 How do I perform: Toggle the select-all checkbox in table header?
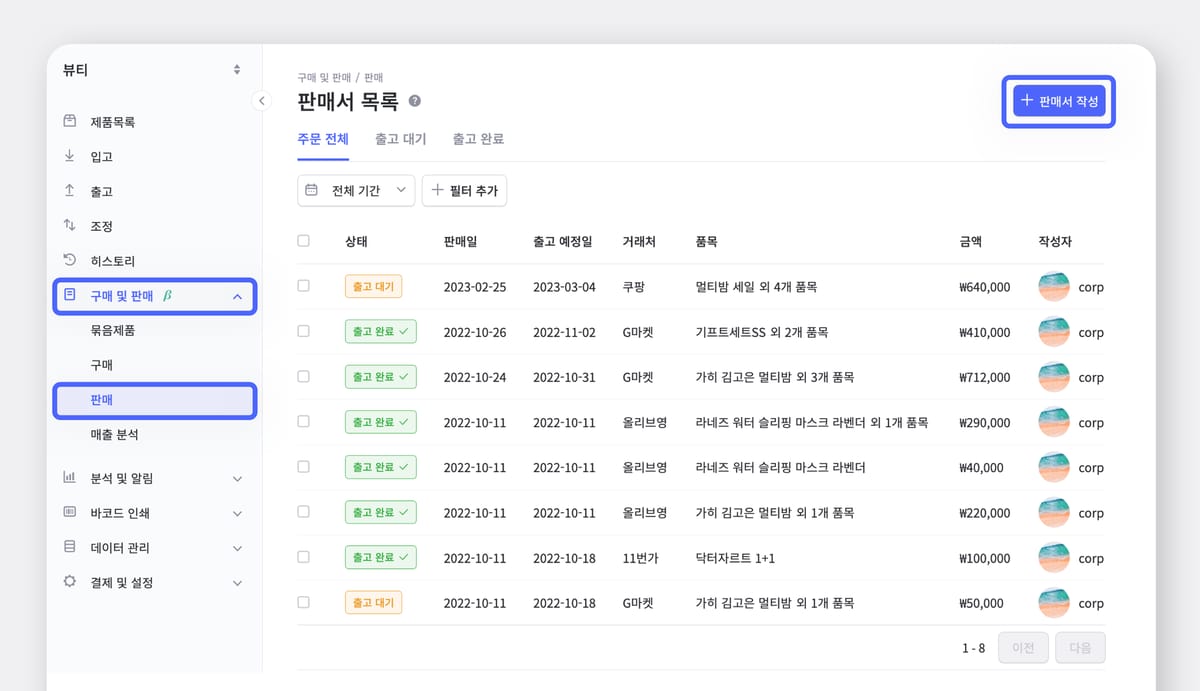click(x=303, y=241)
